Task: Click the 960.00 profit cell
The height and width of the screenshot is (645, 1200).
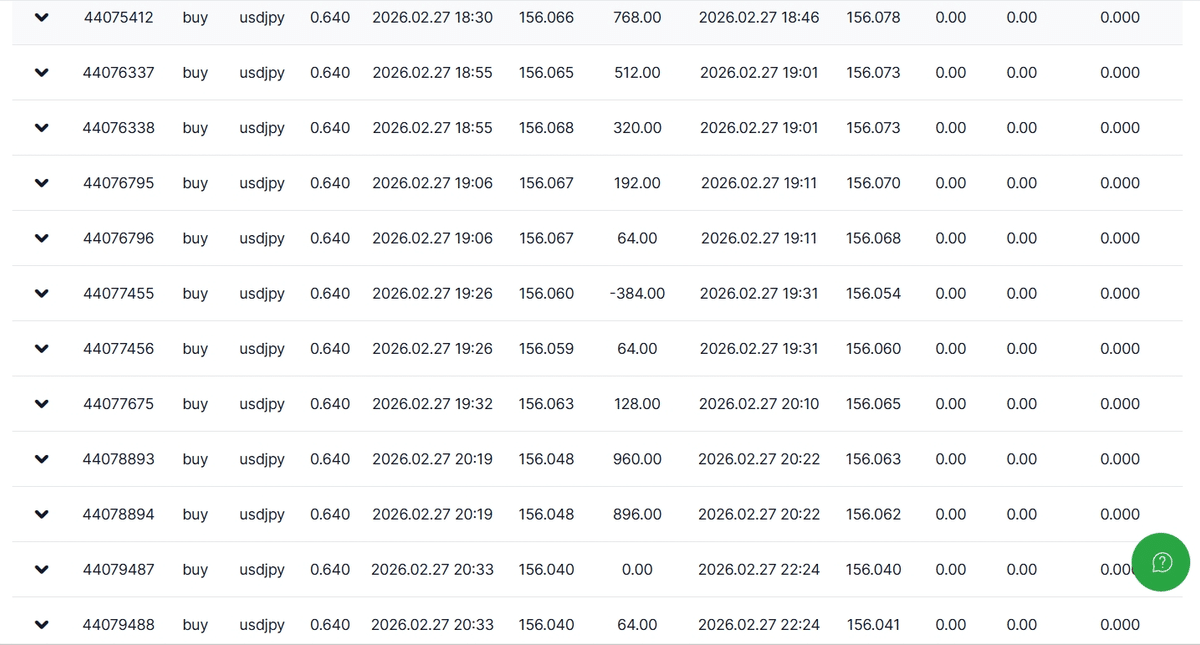Action: pyautogui.click(x=637, y=459)
